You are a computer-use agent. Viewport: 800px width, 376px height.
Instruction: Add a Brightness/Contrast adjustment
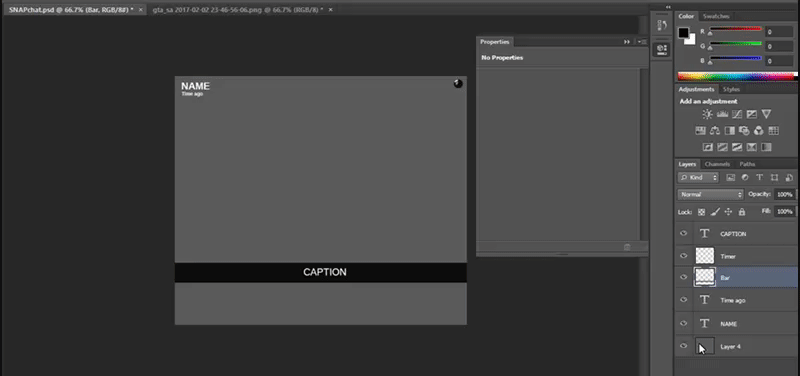[707, 114]
